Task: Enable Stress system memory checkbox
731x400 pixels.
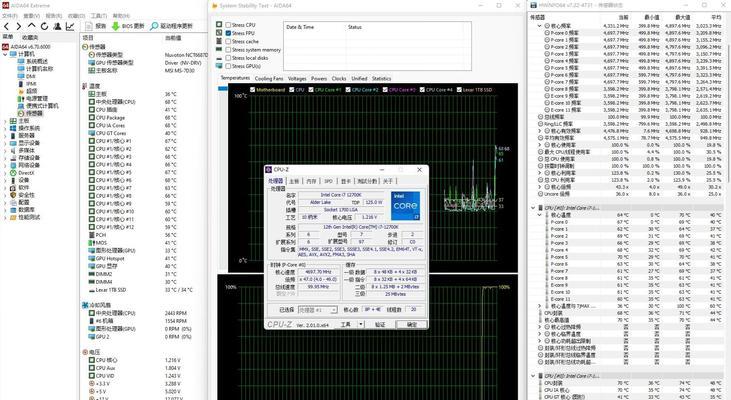Action: (x=228, y=49)
